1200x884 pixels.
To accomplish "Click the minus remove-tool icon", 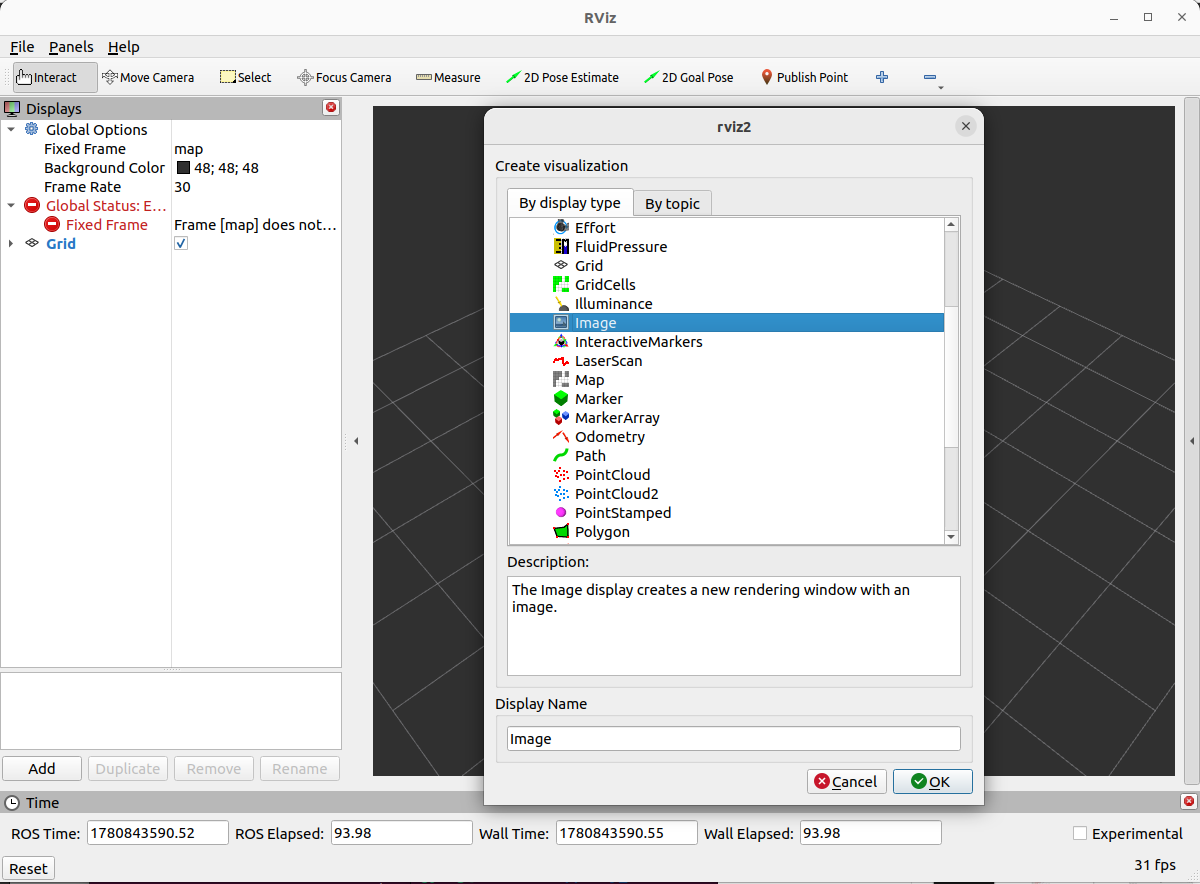I will pyautogui.click(x=930, y=77).
